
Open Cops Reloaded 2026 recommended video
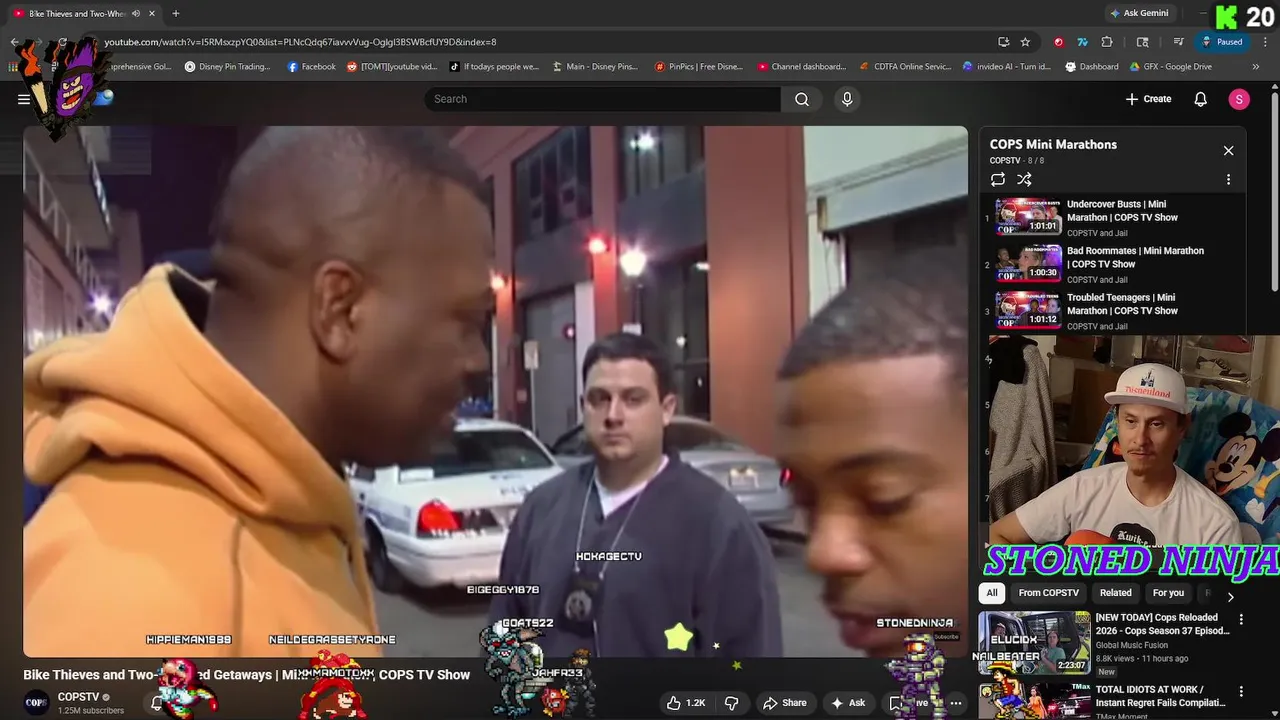pyautogui.click(x=1162, y=625)
